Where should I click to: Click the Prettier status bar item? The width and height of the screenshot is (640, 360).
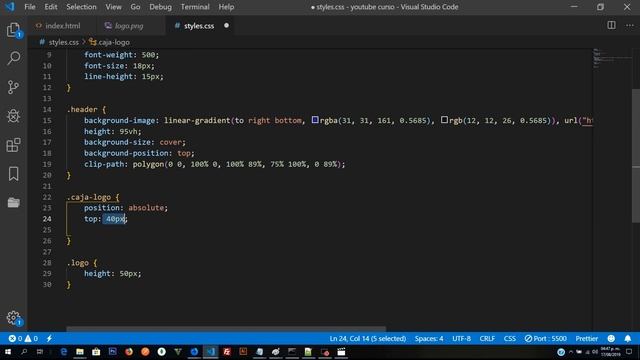pos(587,338)
